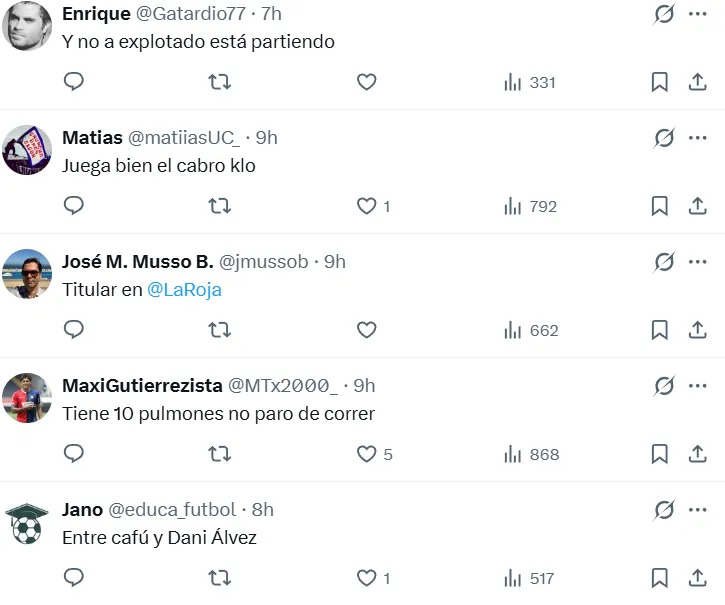
Task: Bookmark Matias's tweet
Action: tap(659, 206)
